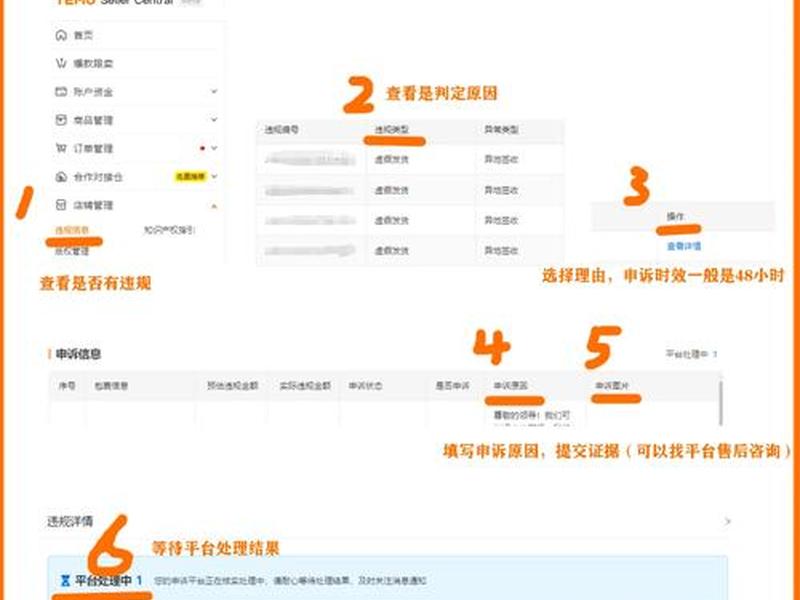Viewport: 800px width, 600px height.
Task: Click the icon beside the yellow-badged item
Action: (x=61, y=177)
